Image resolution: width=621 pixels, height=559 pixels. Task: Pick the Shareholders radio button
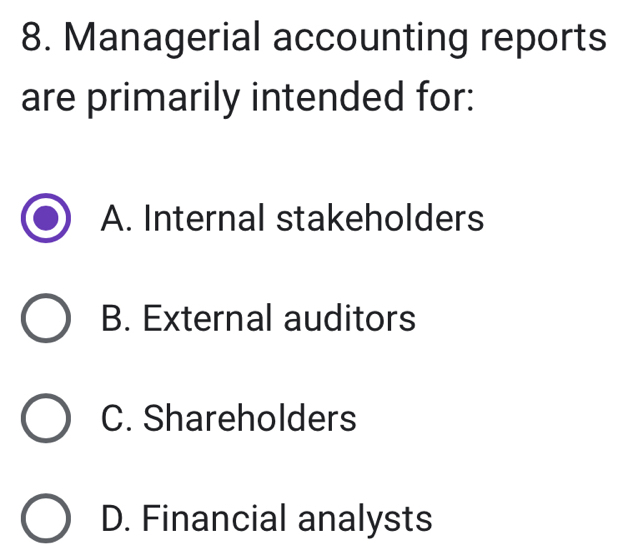[x=45, y=419]
